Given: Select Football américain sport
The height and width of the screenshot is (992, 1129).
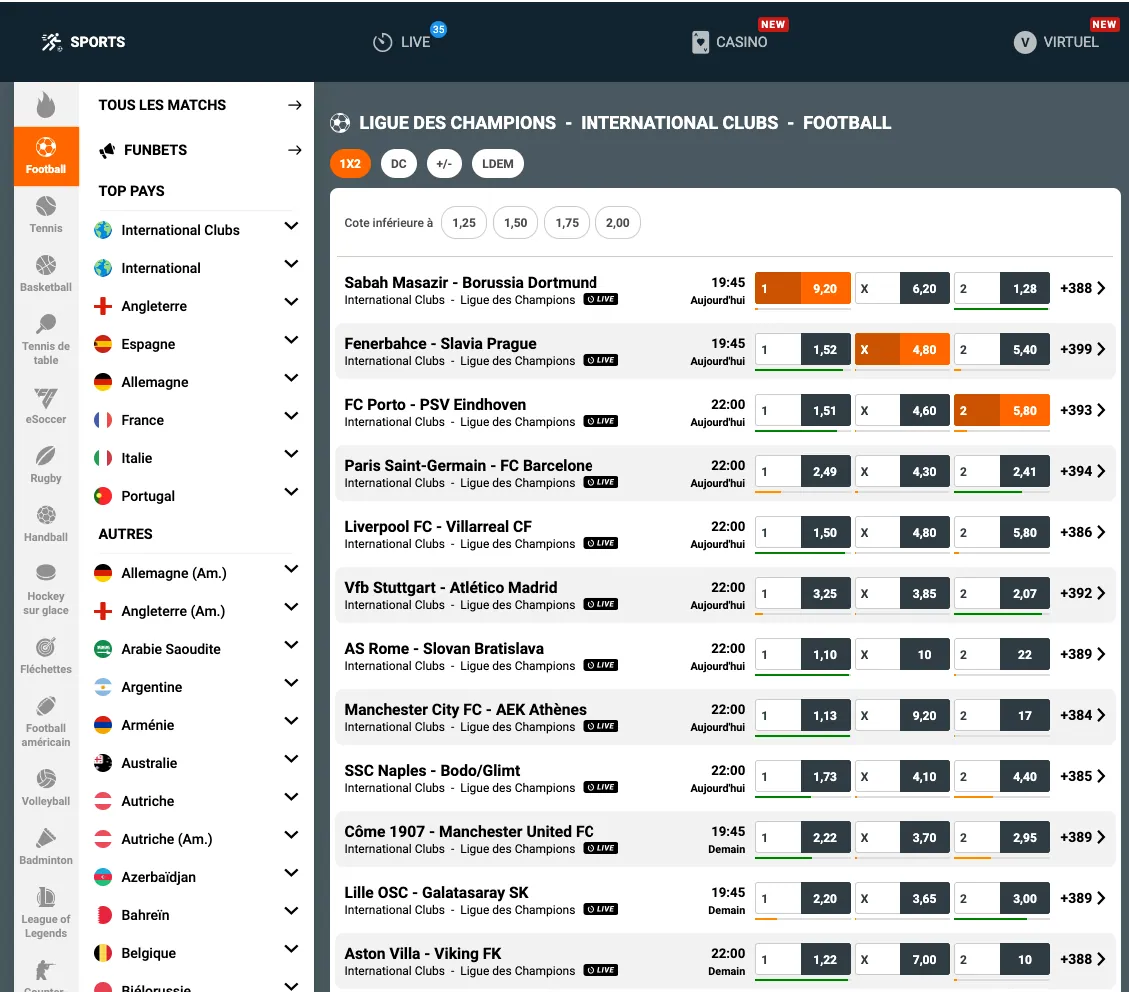Looking at the screenshot, I should coord(46,722).
